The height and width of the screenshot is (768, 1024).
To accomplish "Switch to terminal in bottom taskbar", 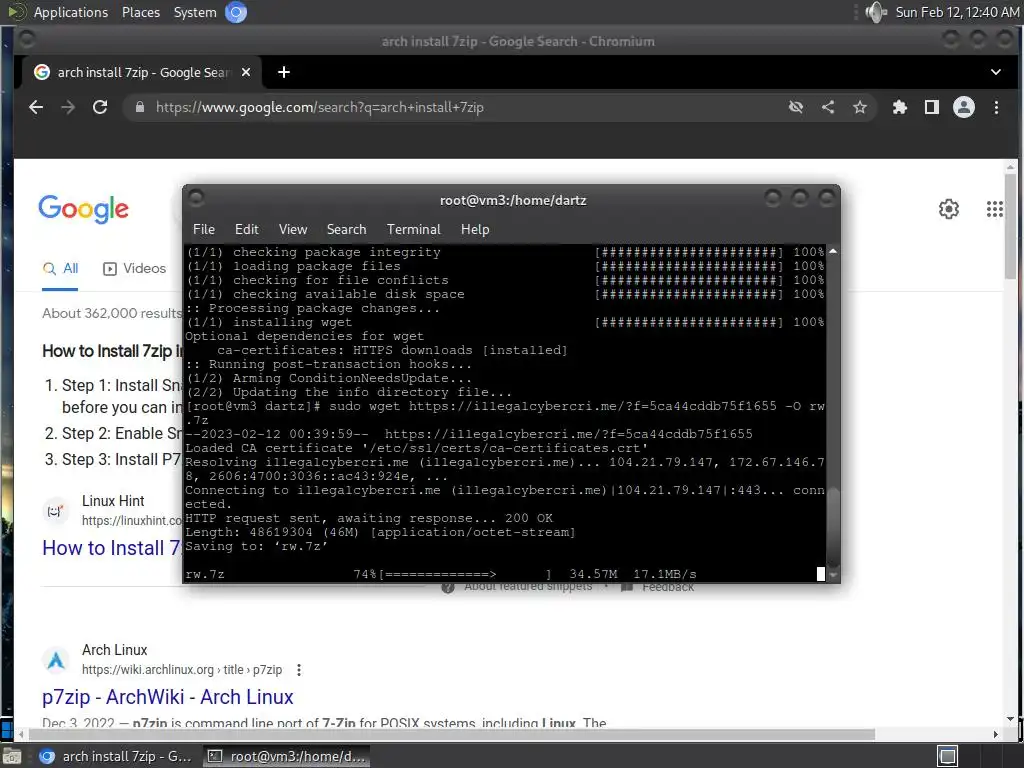I will point(286,756).
